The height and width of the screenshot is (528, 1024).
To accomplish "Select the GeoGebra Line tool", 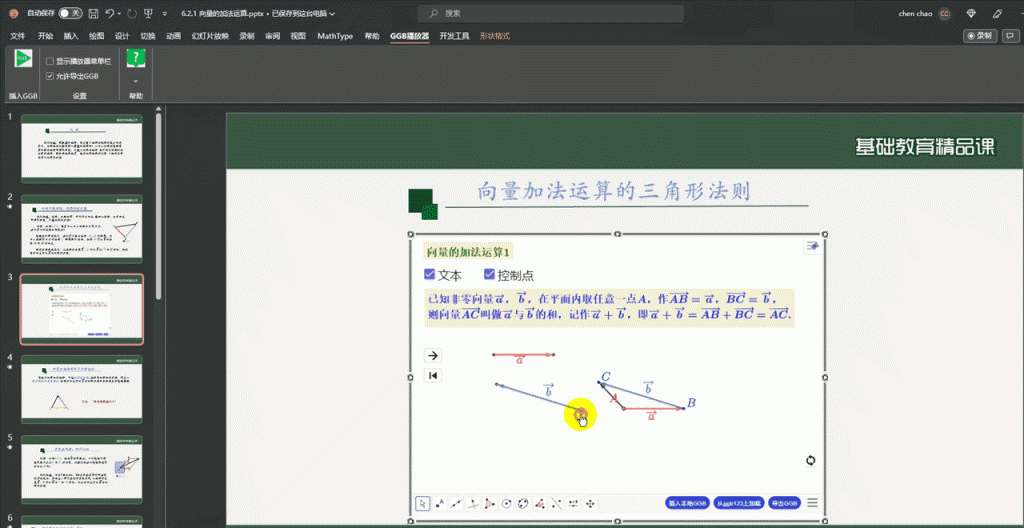I will 456,503.
